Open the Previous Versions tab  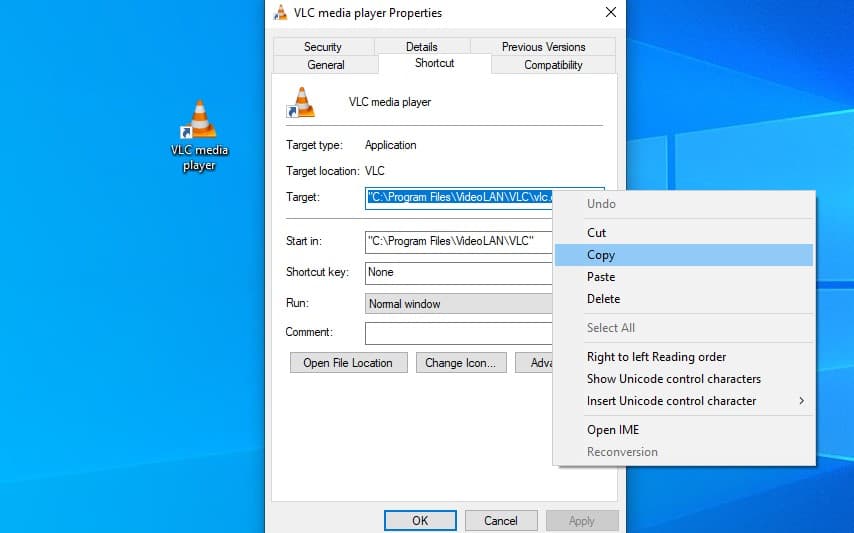544,47
